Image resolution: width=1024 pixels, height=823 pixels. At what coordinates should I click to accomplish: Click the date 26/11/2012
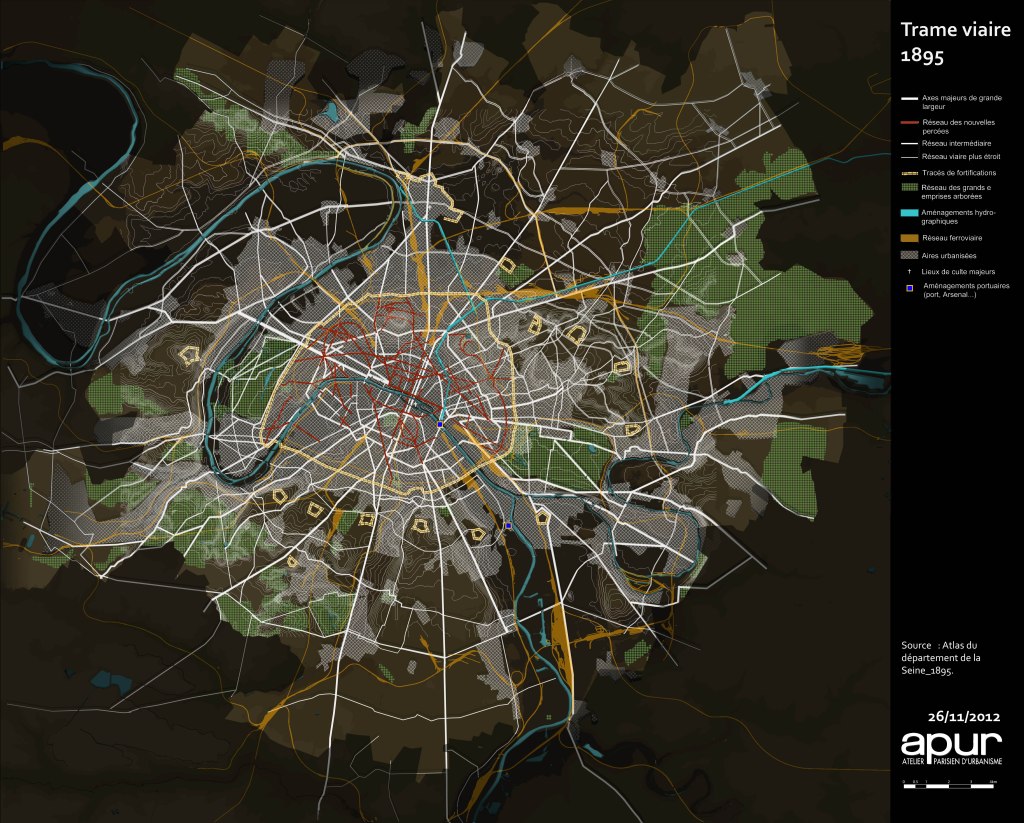(x=963, y=716)
